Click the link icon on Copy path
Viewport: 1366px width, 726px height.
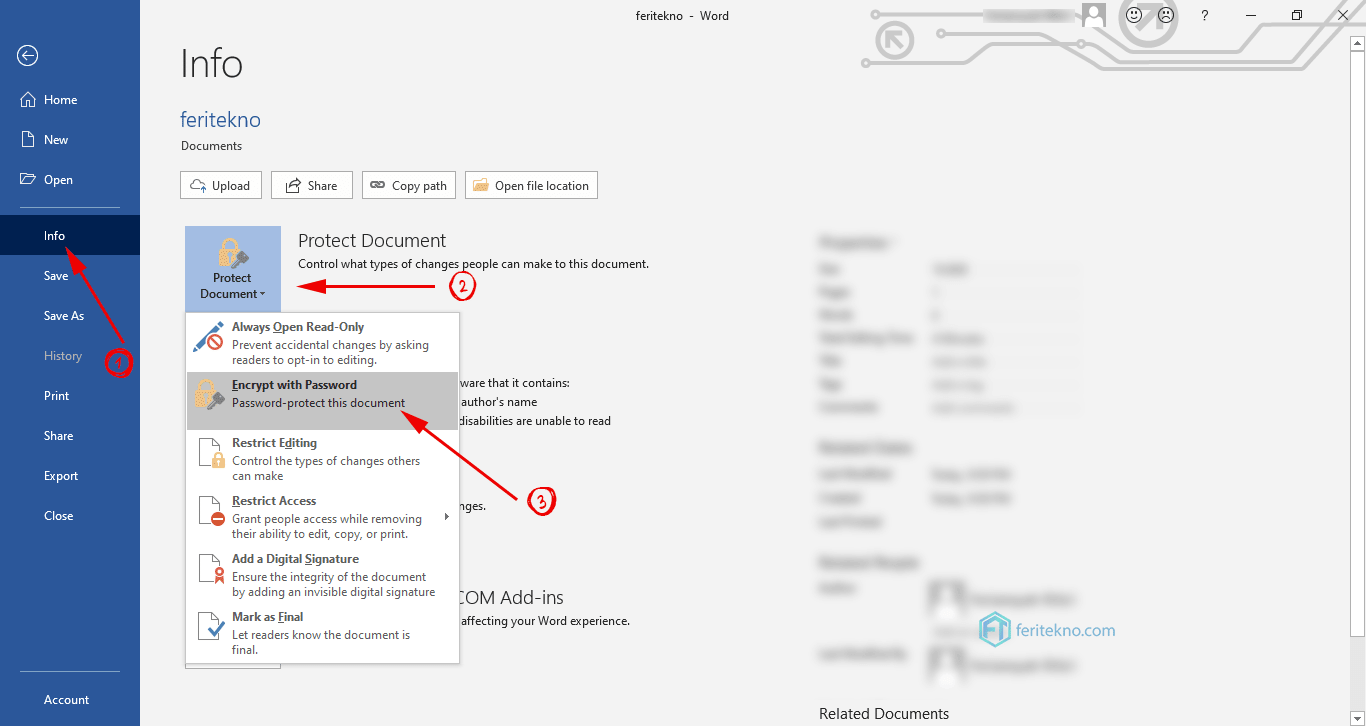click(378, 185)
